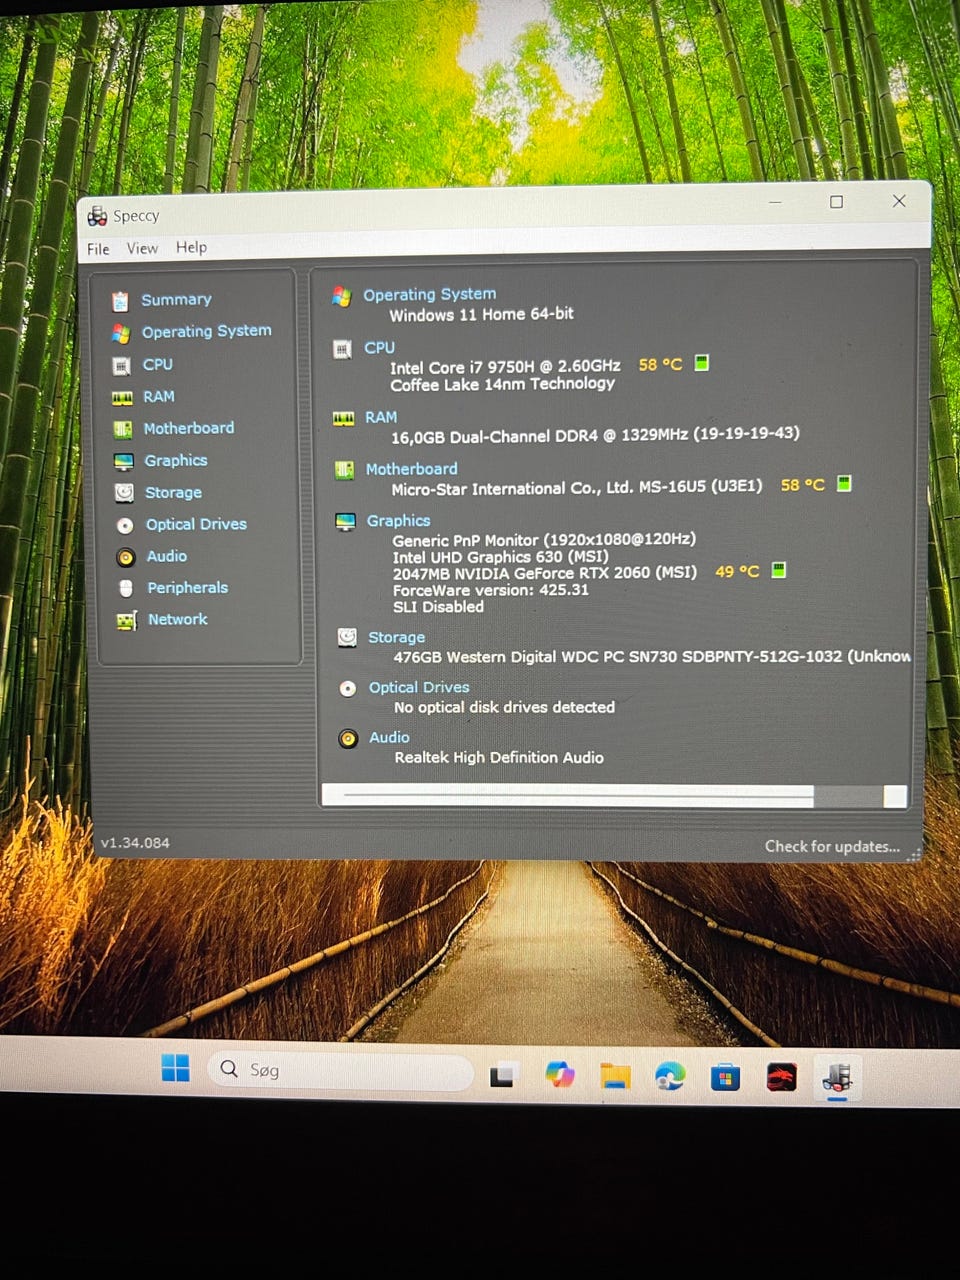Viewport: 960px width, 1280px height.
Task: Click the Motherboard icon in sidebar
Action: [123, 430]
